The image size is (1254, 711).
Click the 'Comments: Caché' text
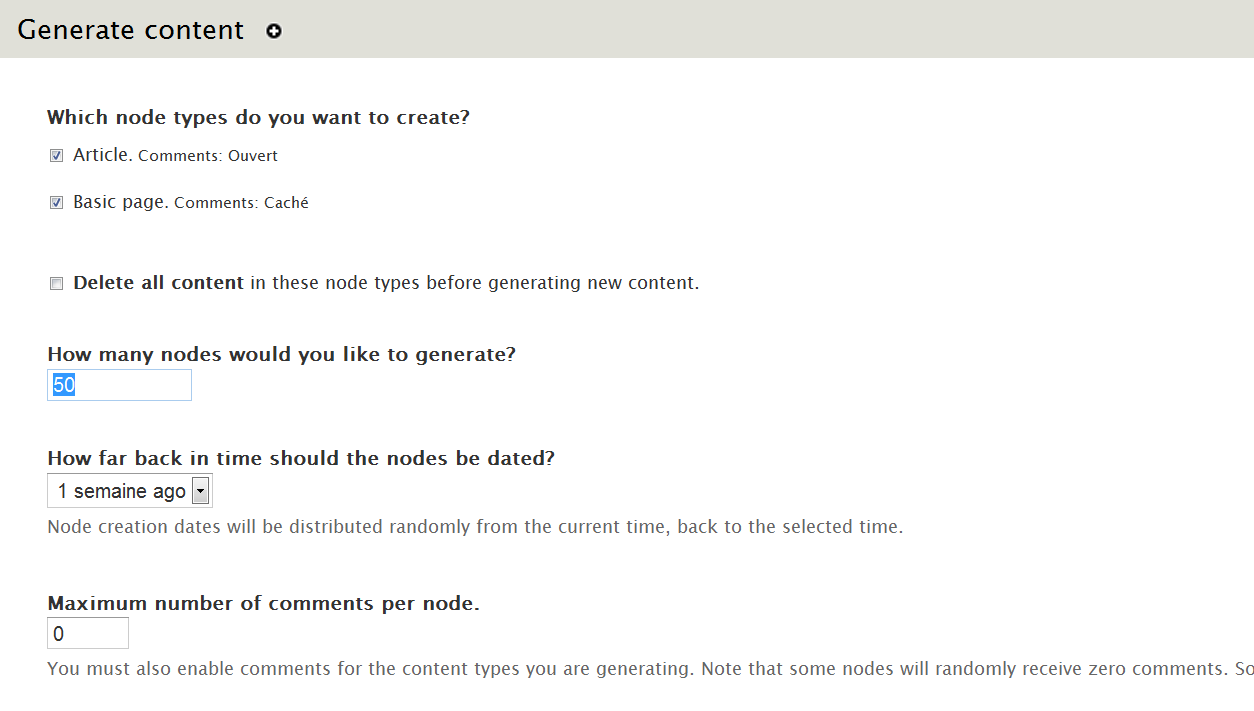241,203
